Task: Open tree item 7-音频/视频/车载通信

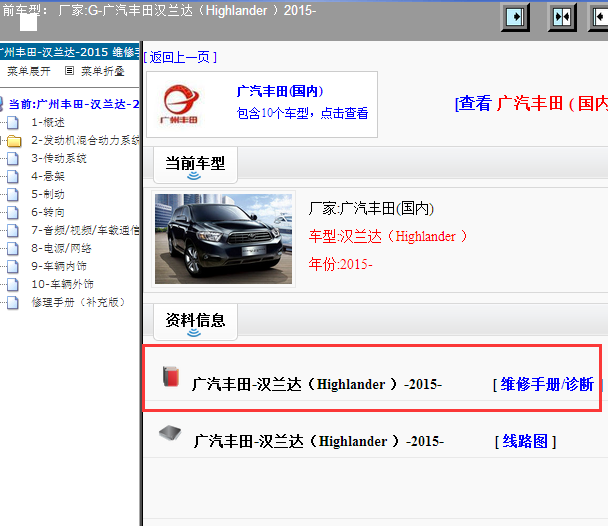Action: click(x=85, y=230)
